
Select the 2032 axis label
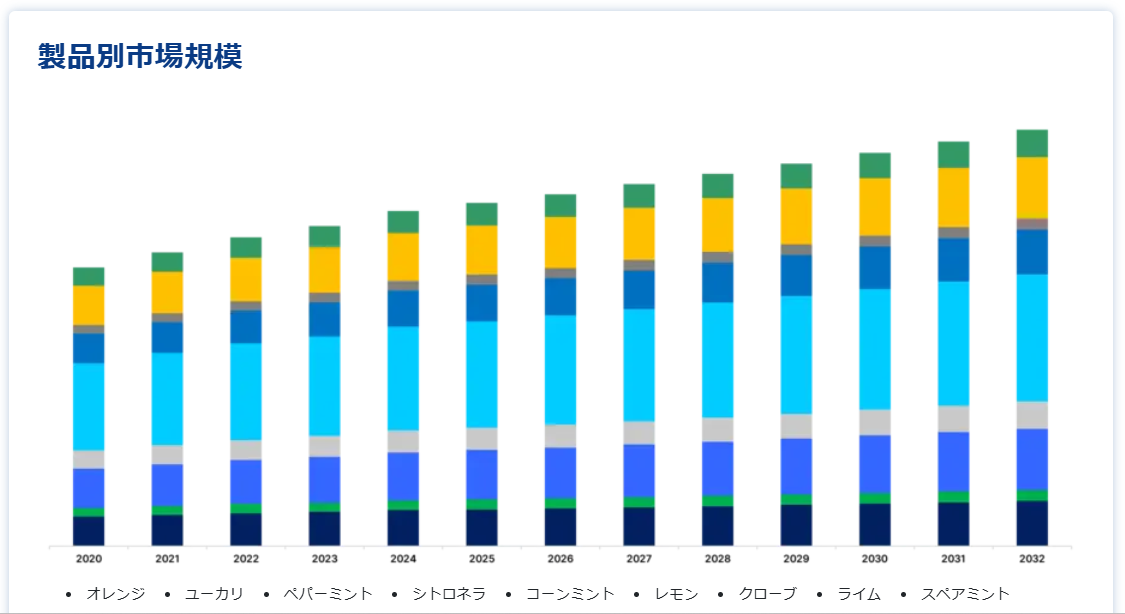click(x=1032, y=558)
